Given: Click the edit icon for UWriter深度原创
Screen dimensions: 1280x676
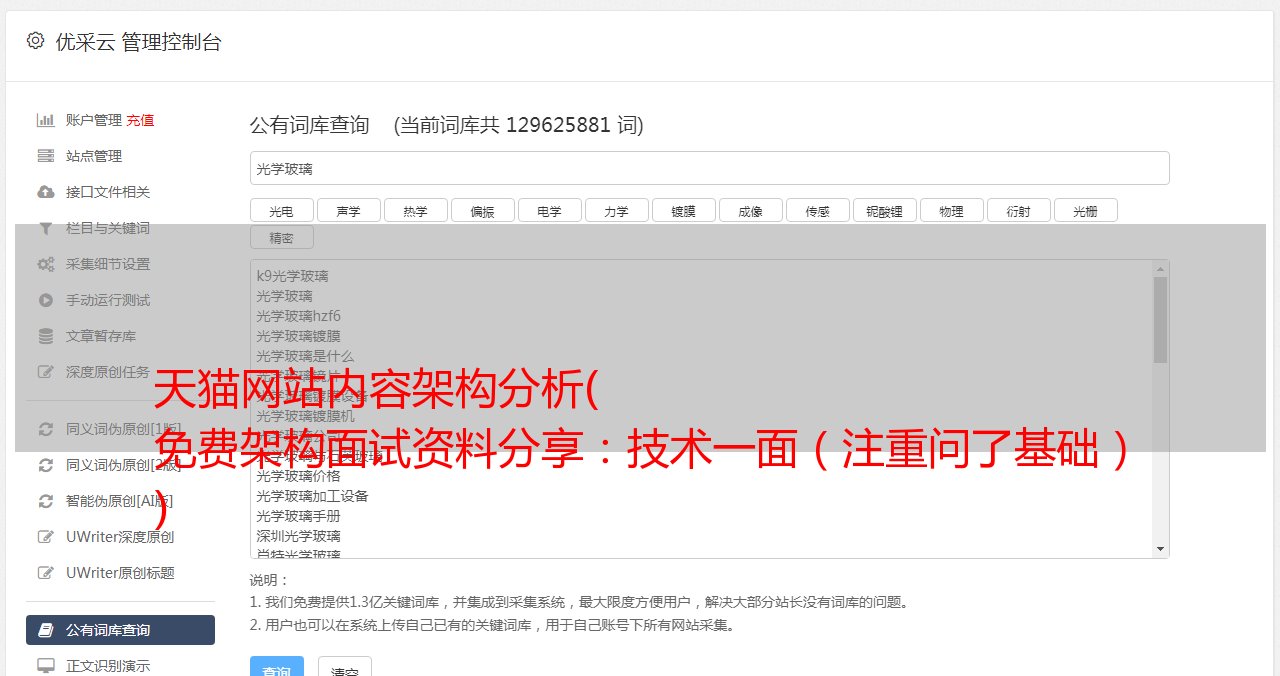Looking at the screenshot, I should pos(46,537).
